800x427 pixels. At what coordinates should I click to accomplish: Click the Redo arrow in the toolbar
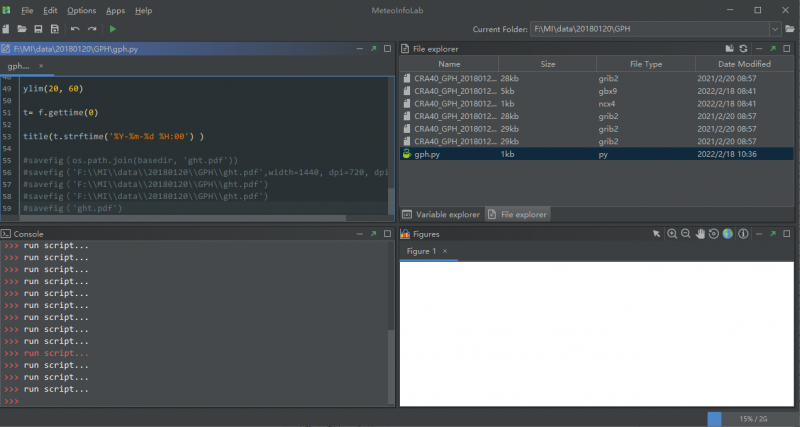92,29
